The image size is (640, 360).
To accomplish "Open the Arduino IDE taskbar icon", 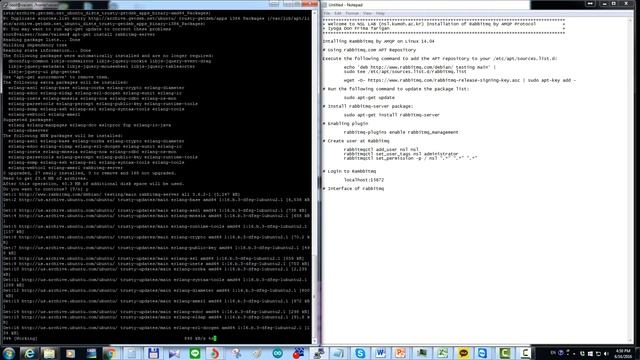I will 278,353.
